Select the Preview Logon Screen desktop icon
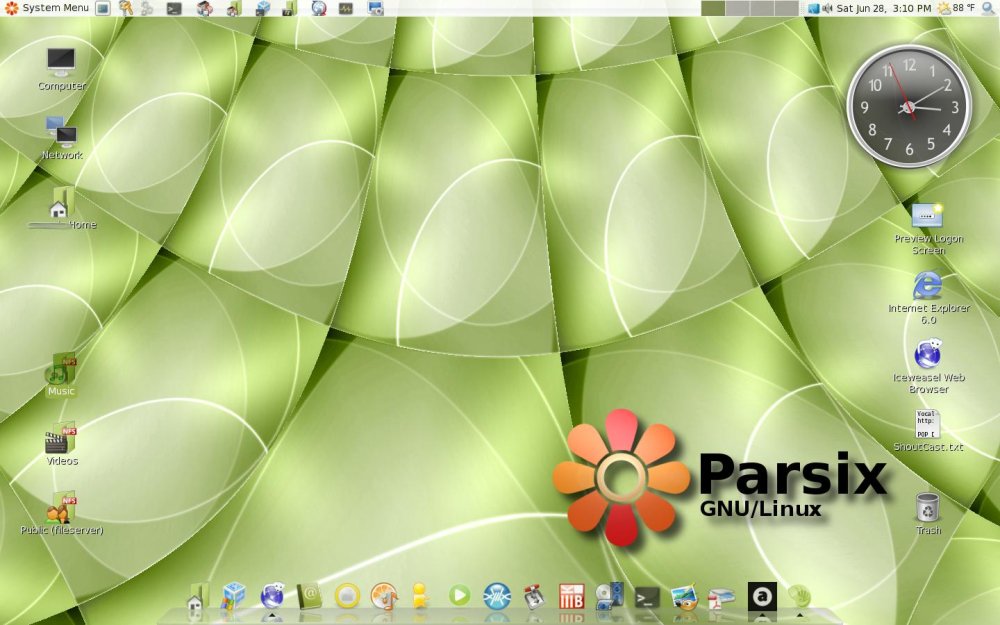The image size is (1000, 625). click(x=928, y=228)
